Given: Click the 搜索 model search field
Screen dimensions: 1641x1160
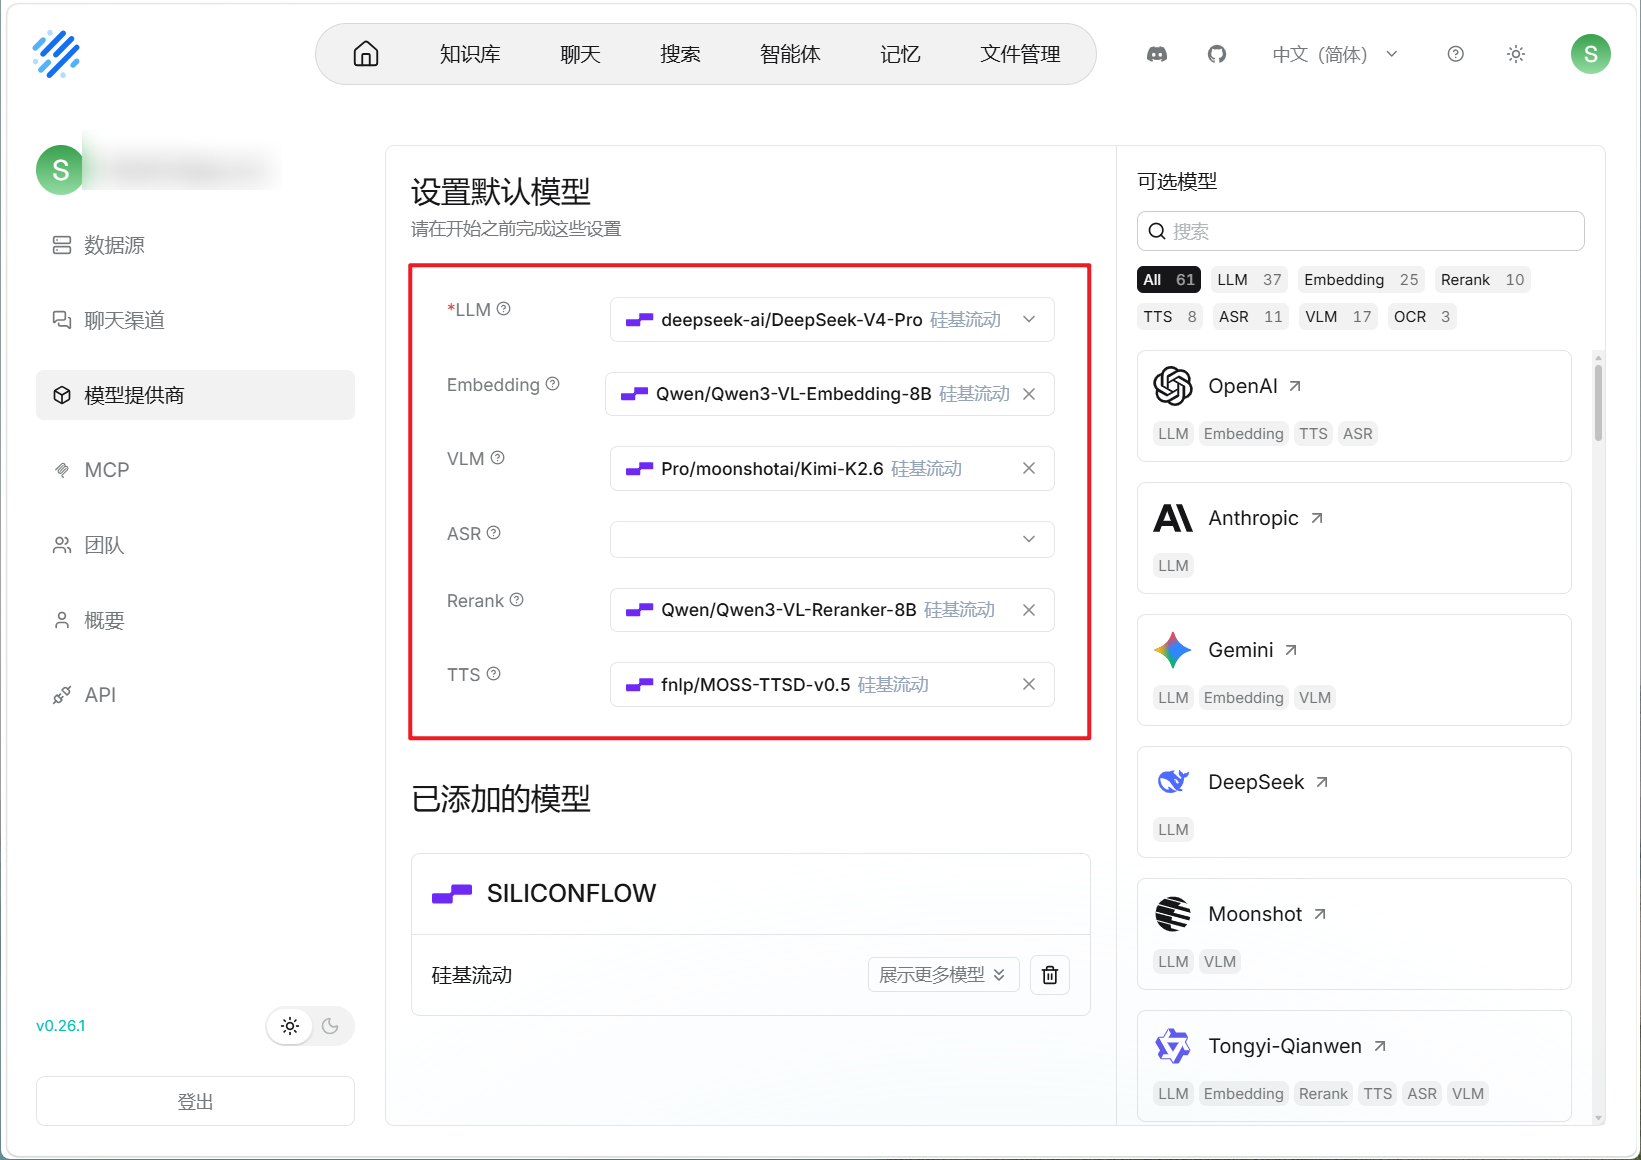Looking at the screenshot, I should [x=1360, y=231].
